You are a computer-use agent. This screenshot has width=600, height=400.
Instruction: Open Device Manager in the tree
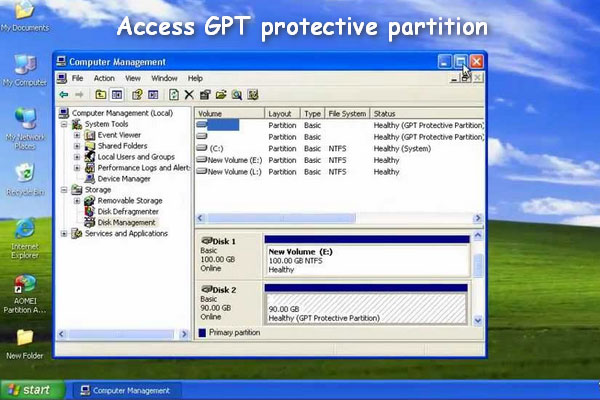tap(124, 179)
